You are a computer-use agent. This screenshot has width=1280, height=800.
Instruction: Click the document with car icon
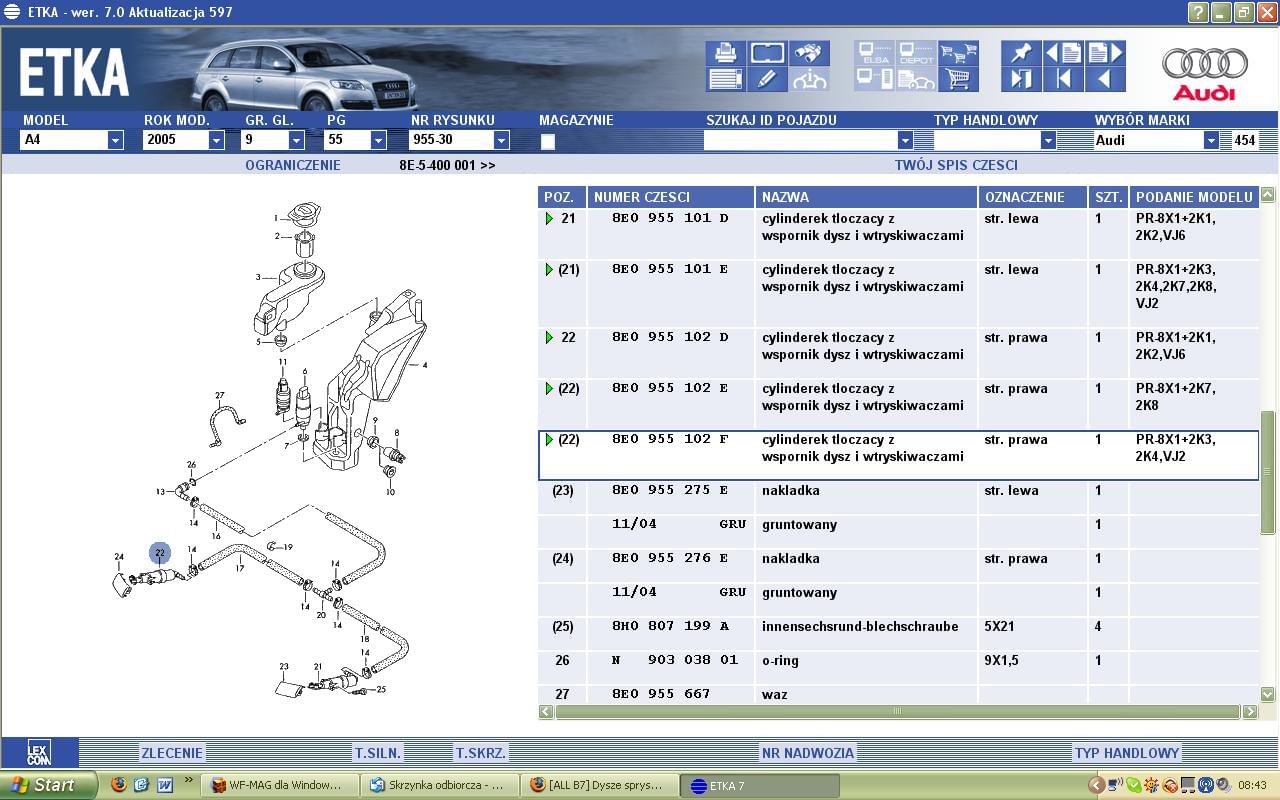(x=917, y=80)
